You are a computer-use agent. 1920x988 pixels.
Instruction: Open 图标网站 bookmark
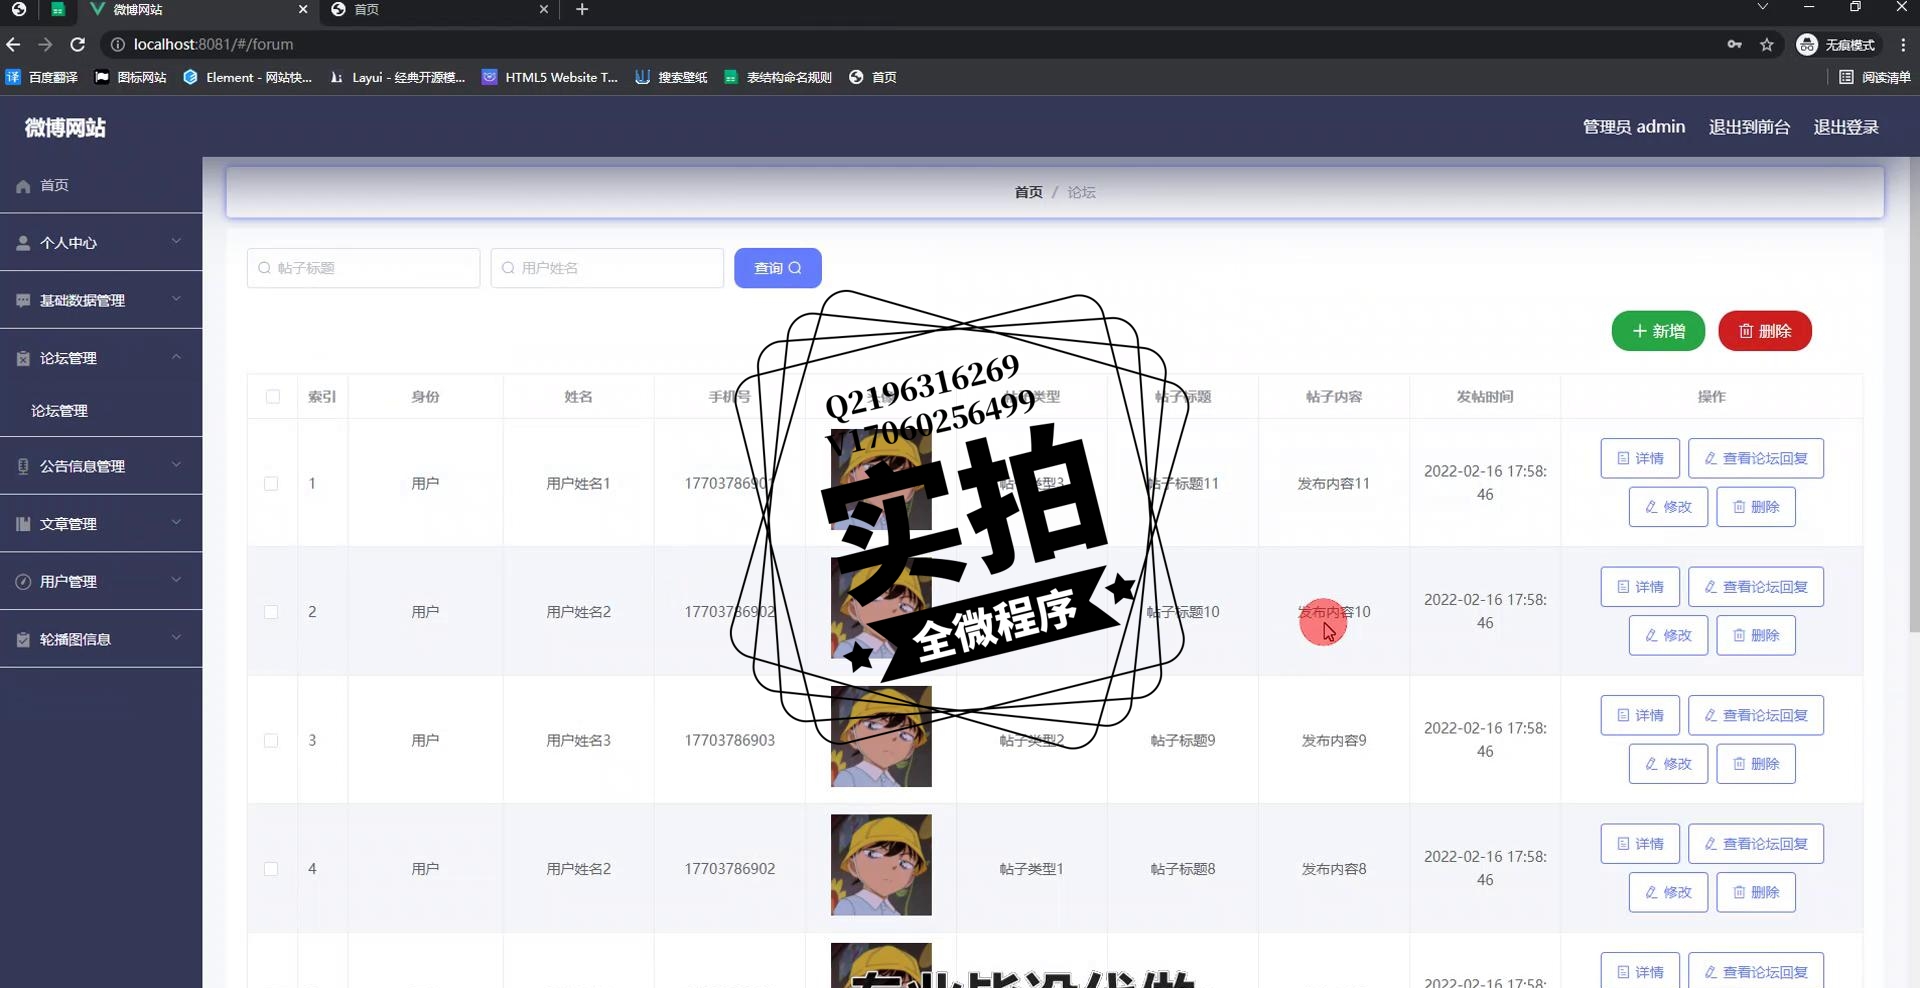(131, 77)
